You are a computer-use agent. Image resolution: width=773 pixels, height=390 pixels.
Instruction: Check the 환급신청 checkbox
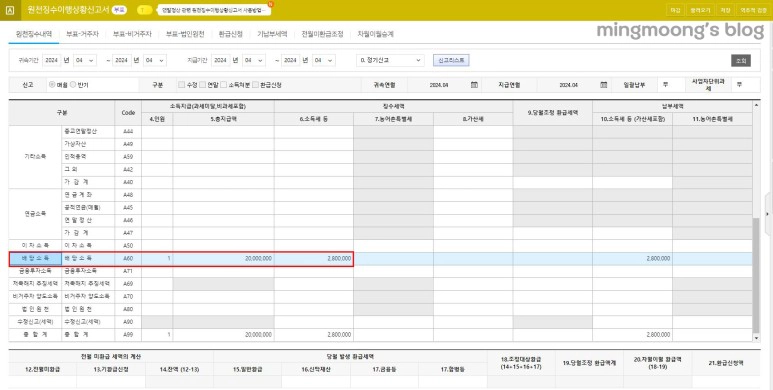[255, 85]
